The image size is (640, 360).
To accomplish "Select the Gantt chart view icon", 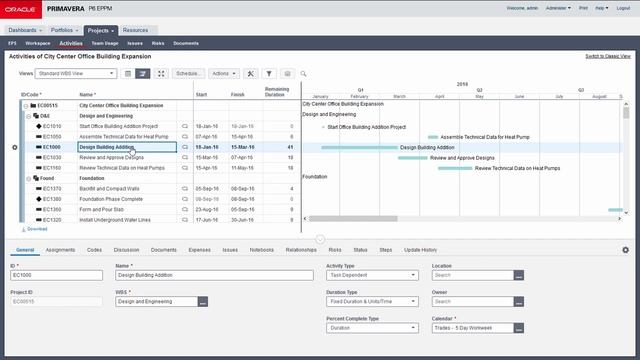I will [142, 73].
